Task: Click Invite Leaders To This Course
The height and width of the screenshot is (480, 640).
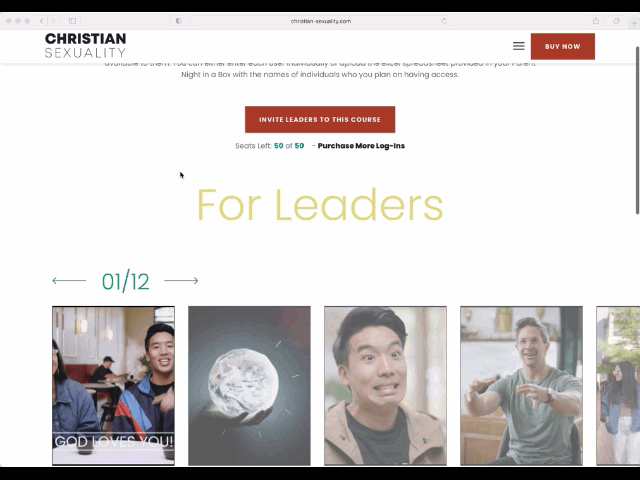Action: click(x=320, y=119)
